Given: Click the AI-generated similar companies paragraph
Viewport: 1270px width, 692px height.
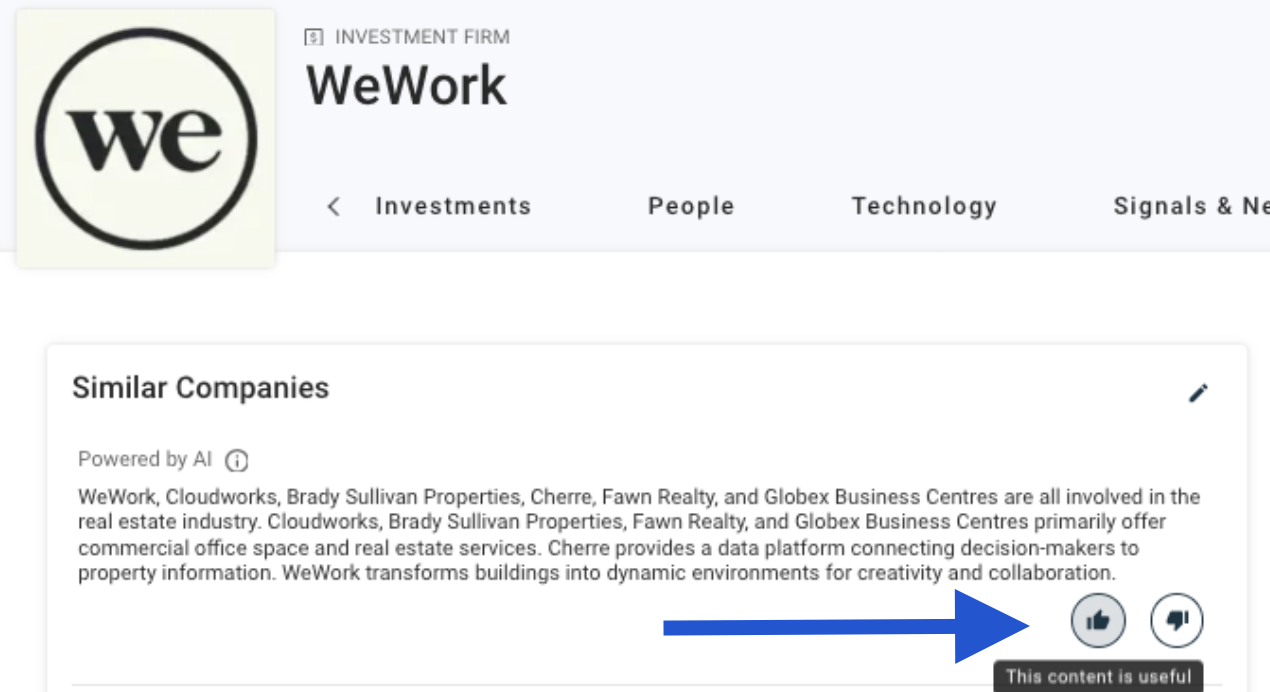Looking at the screenshot, I should 639,535.
